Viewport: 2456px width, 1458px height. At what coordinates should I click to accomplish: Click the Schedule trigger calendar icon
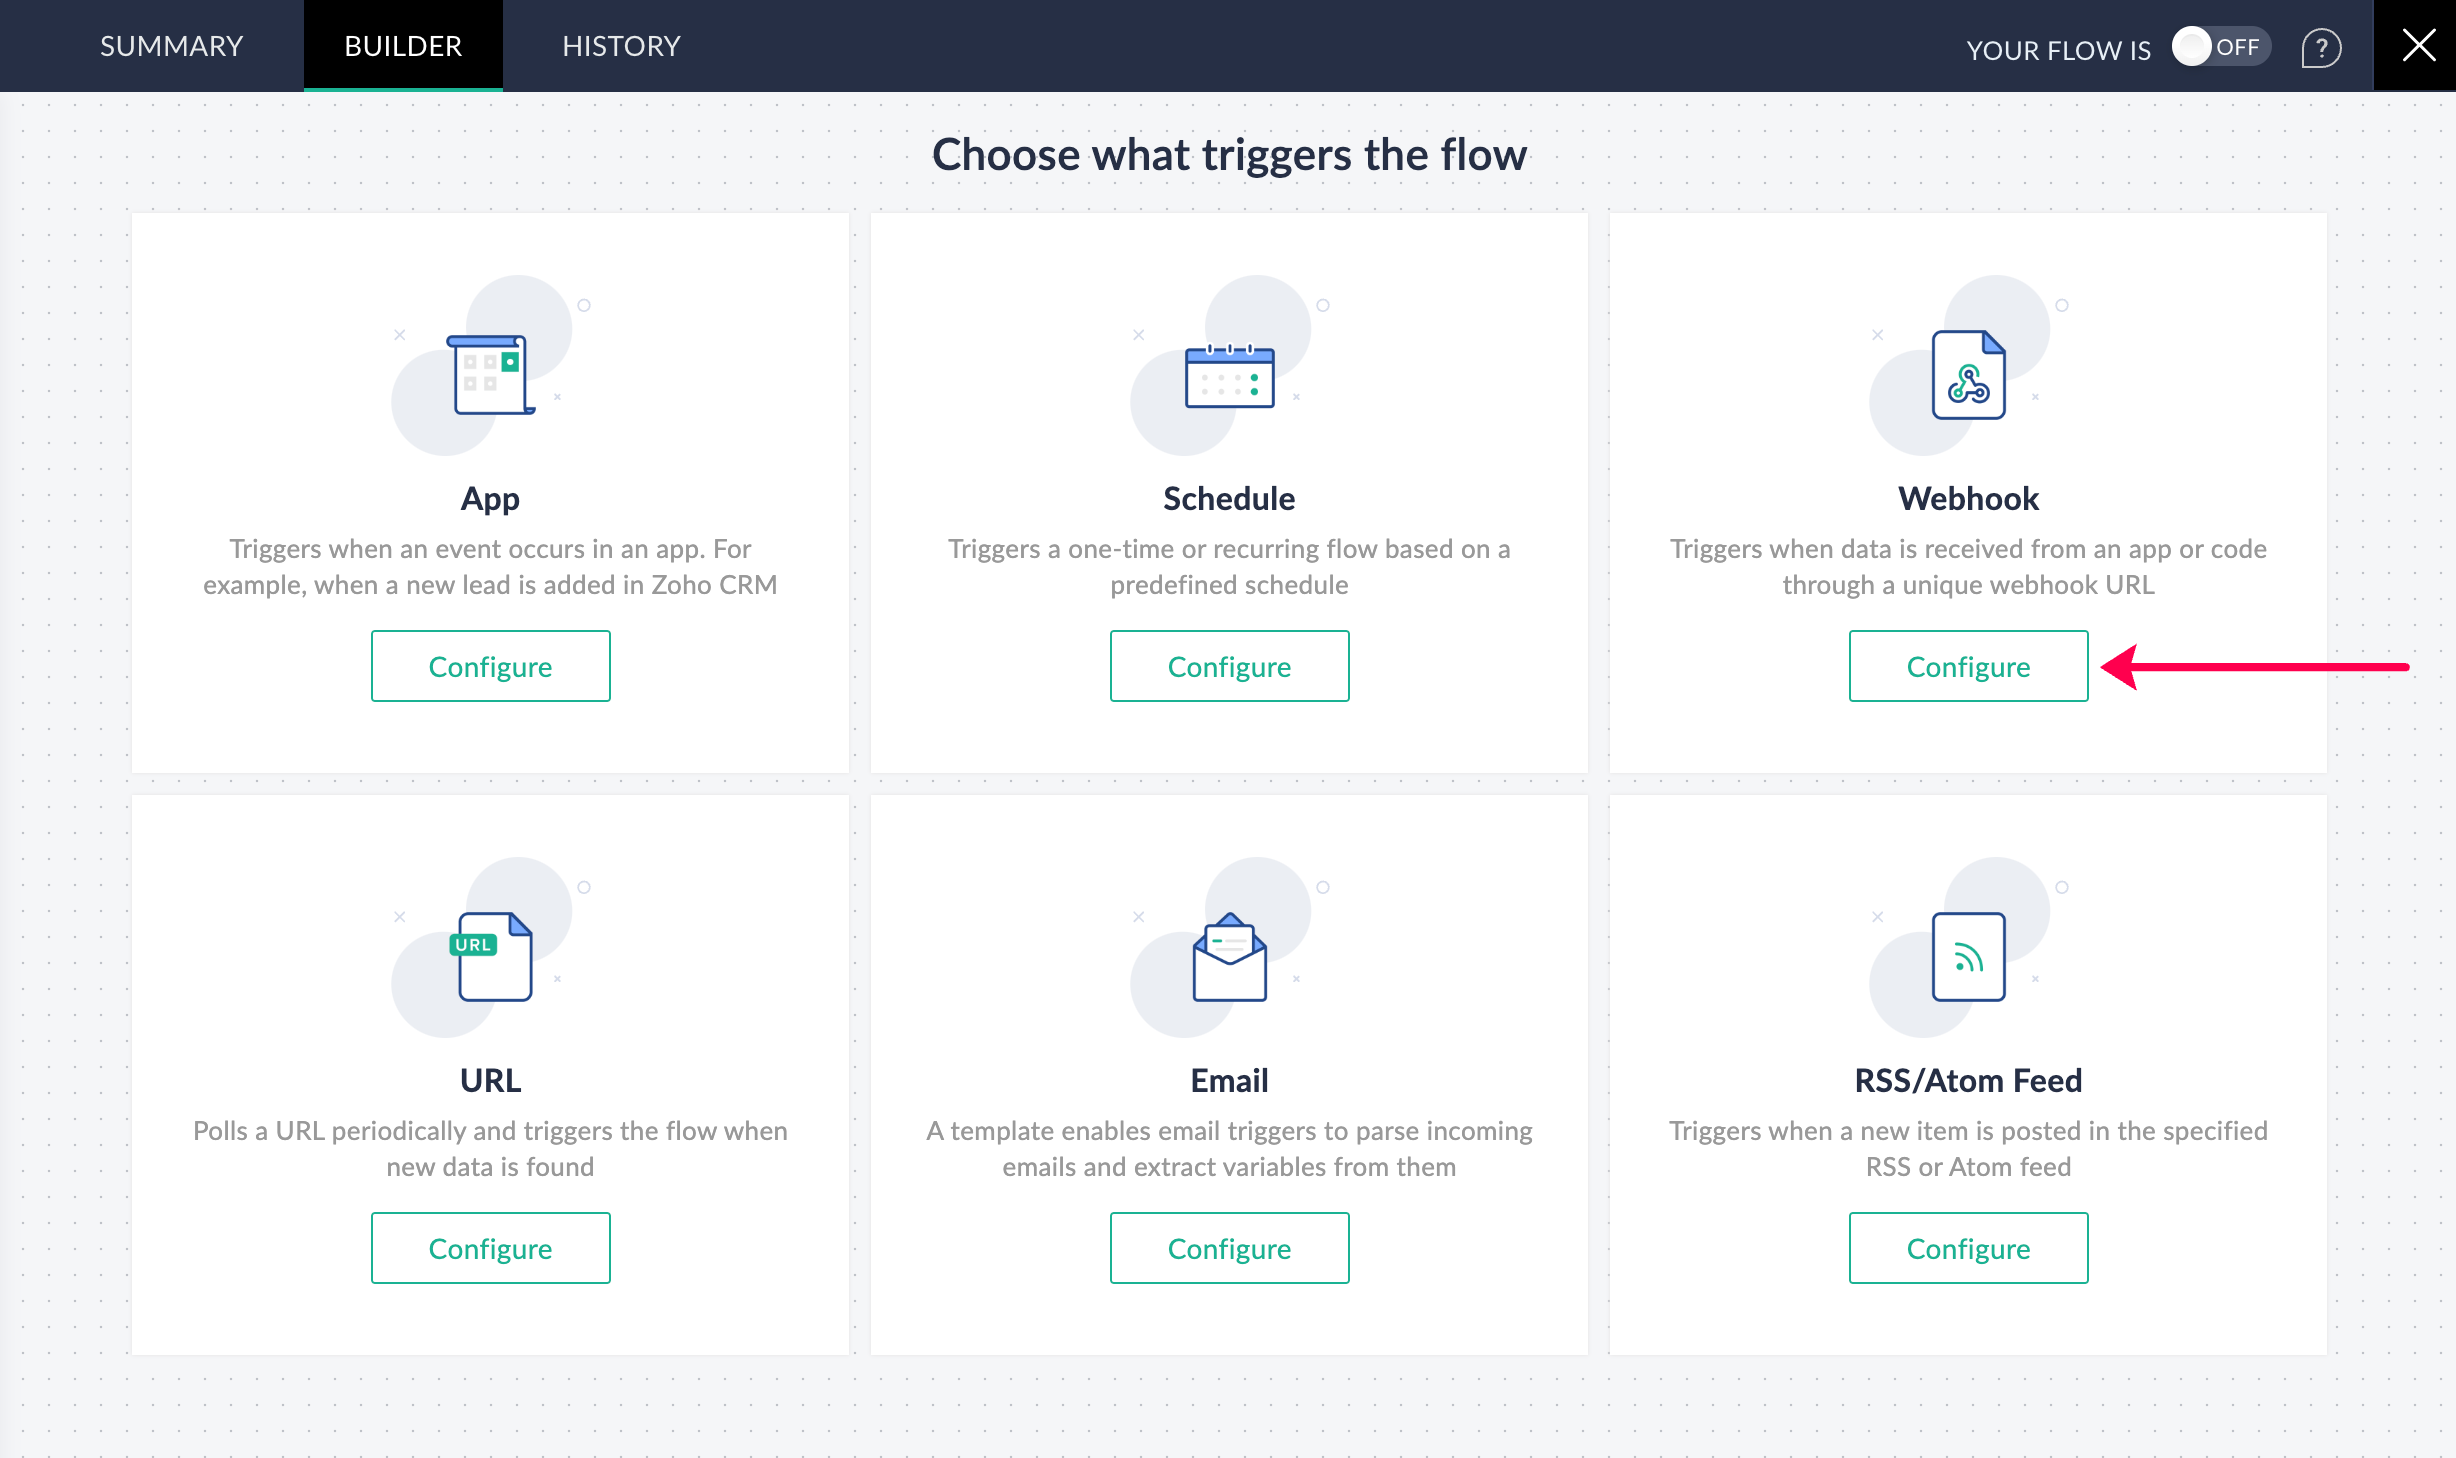pos(1229,377)
